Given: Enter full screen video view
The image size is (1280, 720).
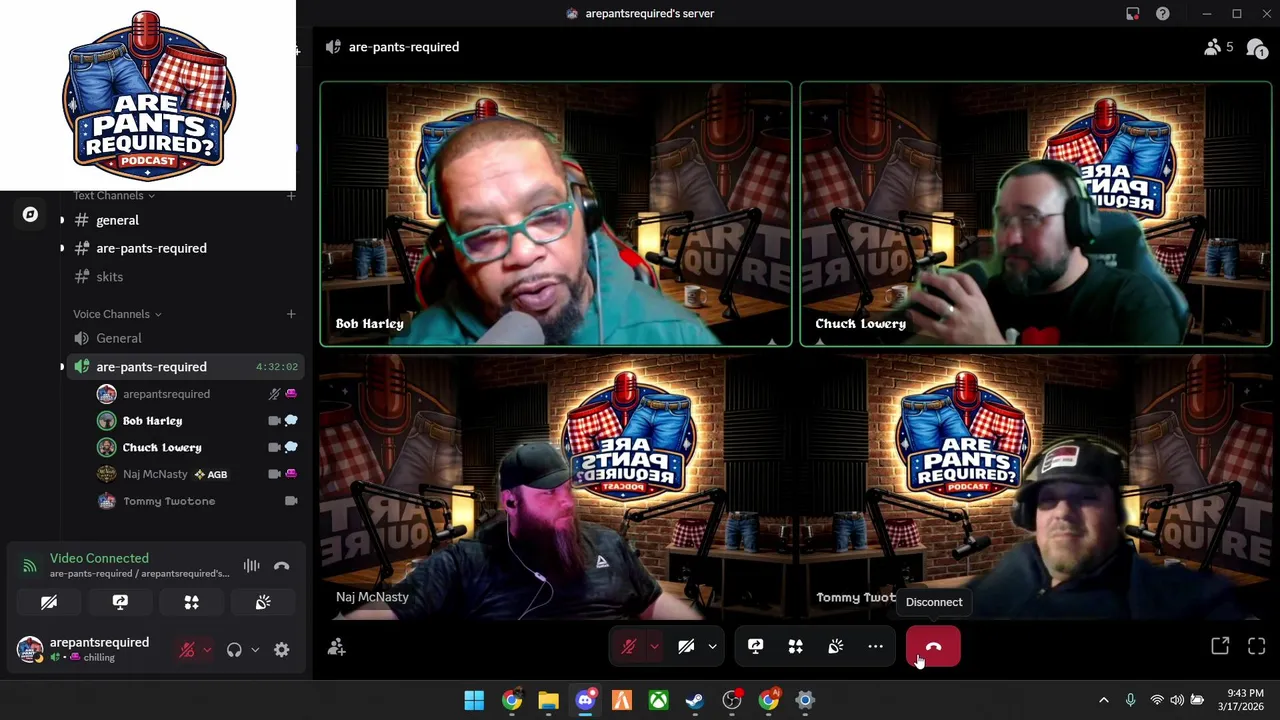Looking at the screenshot, I should (x=1257, y=647).
